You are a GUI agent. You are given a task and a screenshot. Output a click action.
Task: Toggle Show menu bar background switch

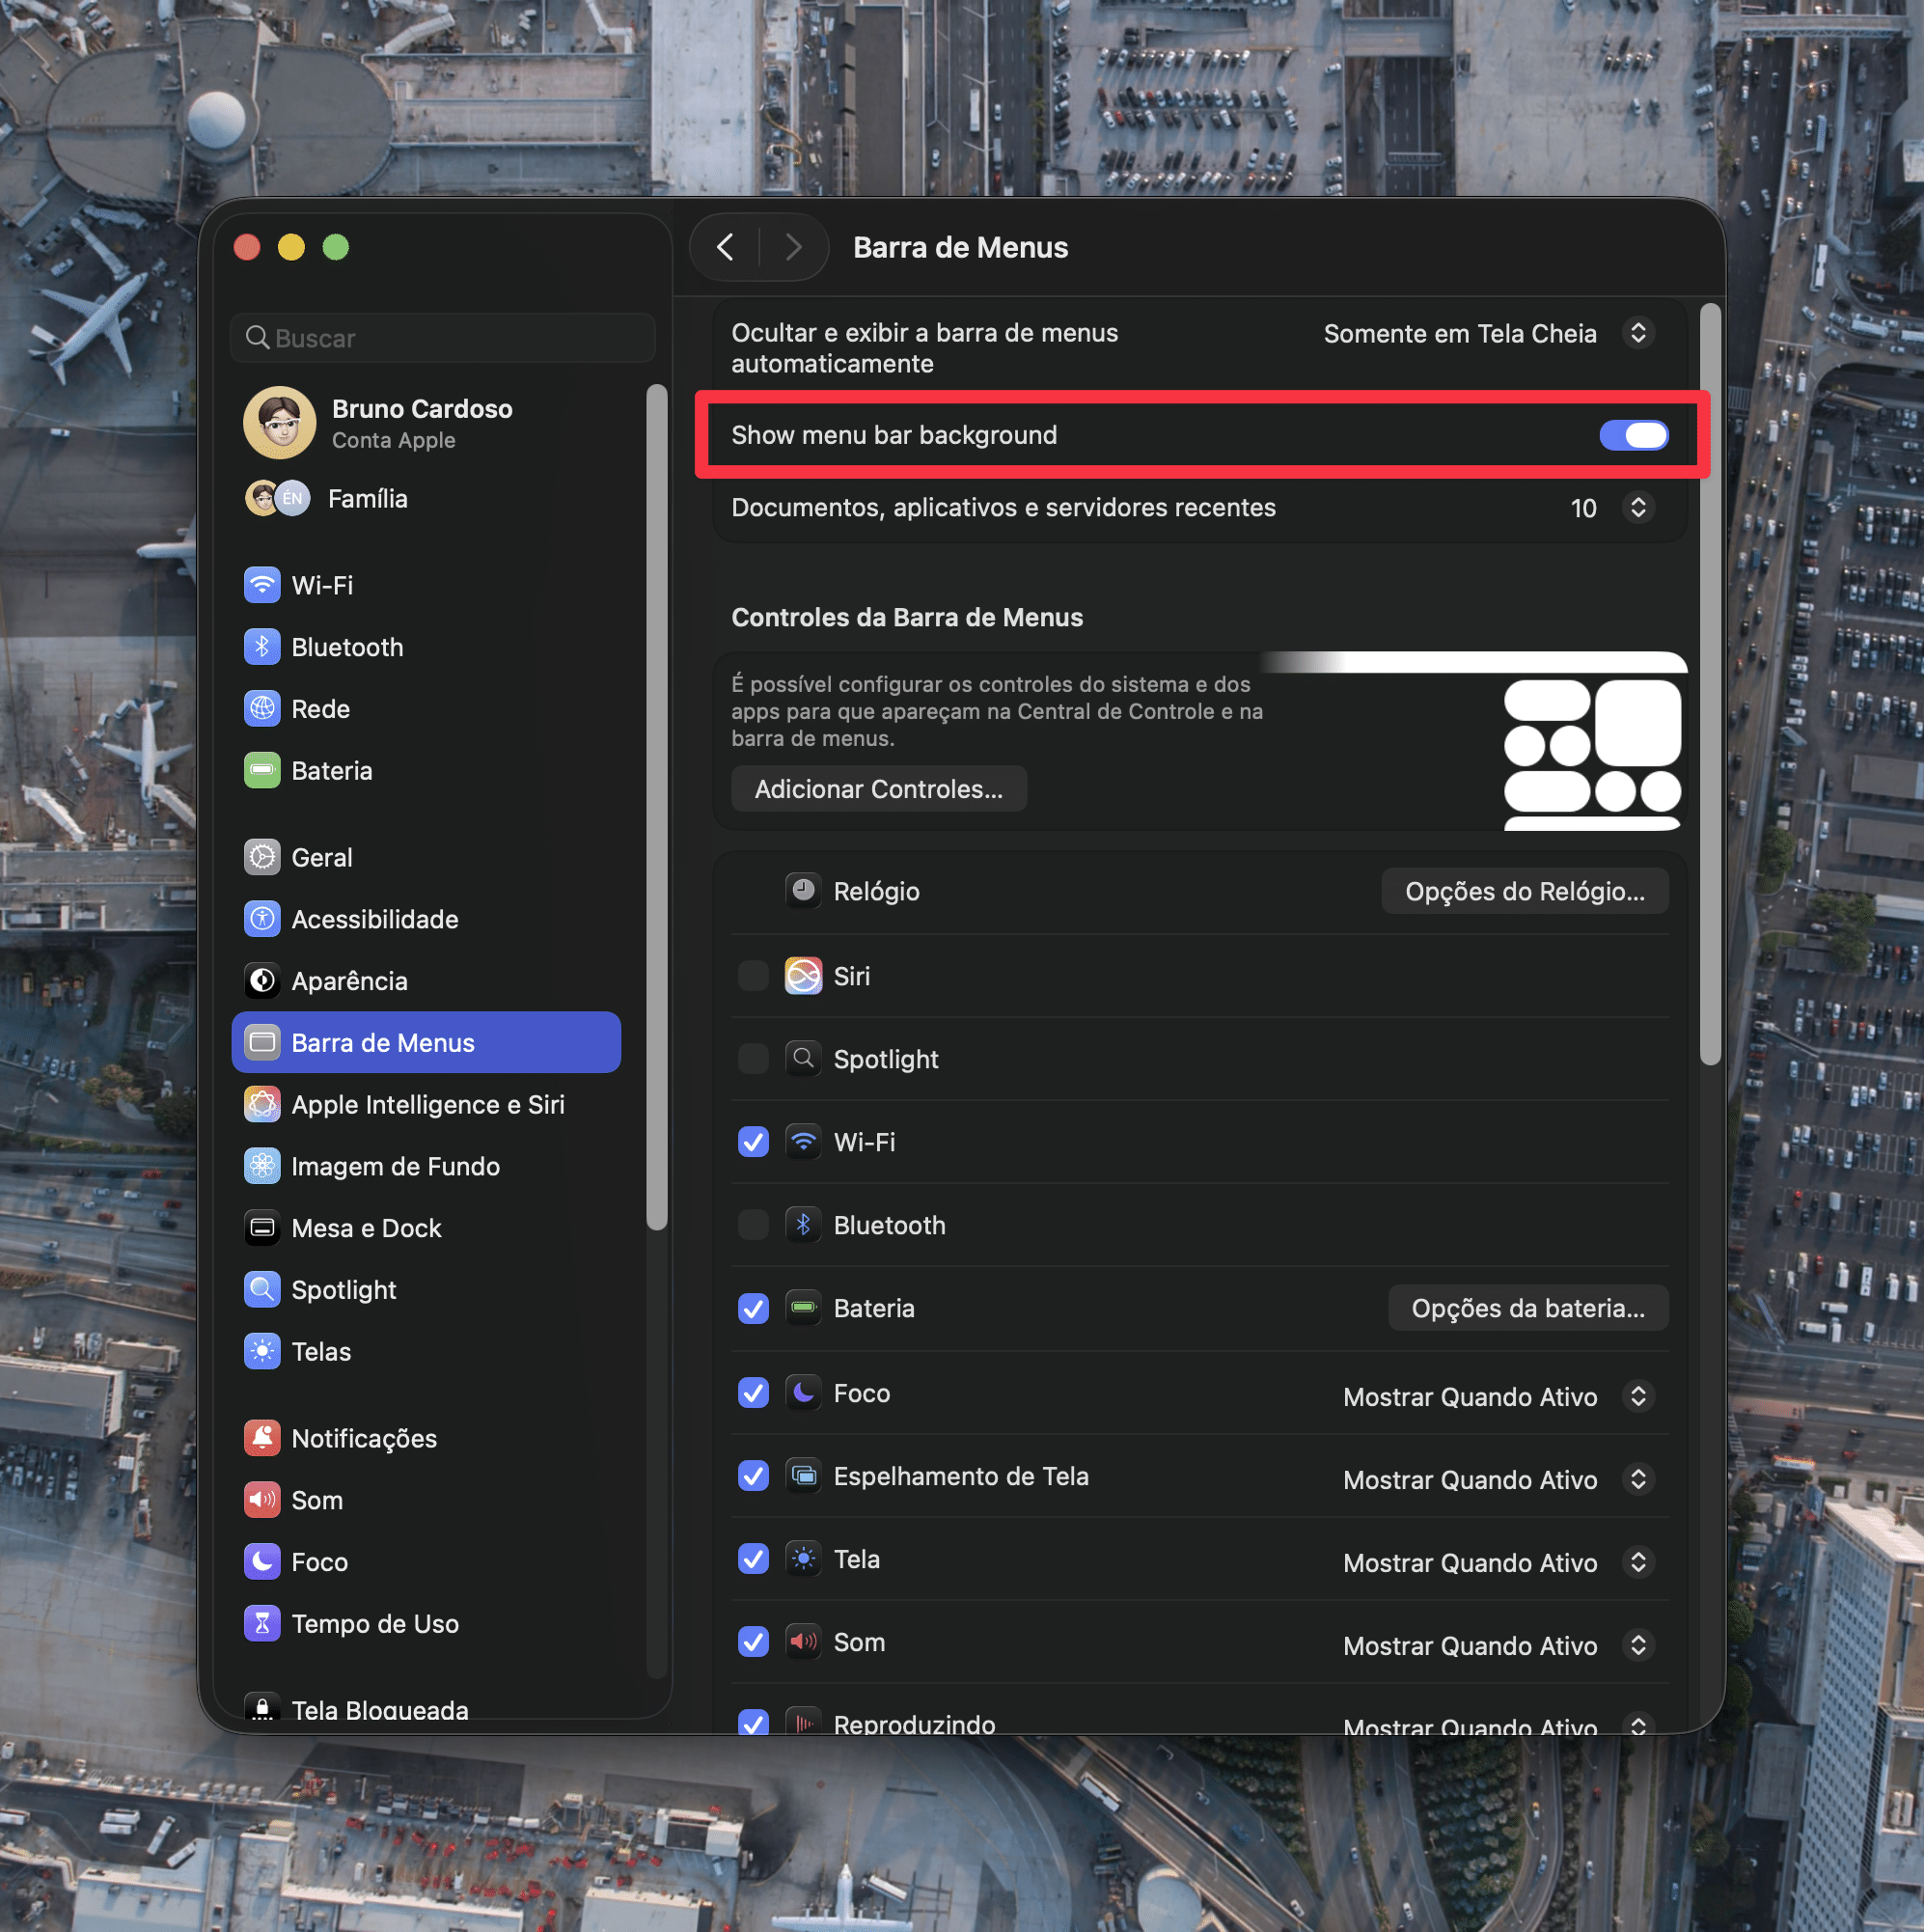point(1634,435)
